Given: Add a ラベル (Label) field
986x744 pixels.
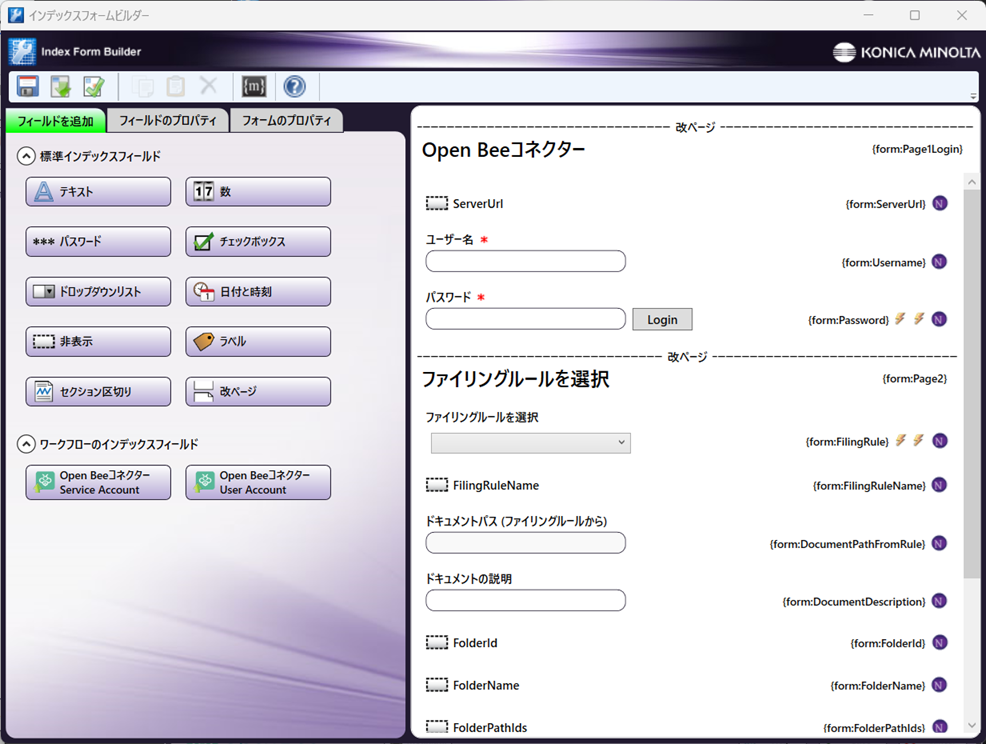Looking at the screenshot, I should click(257, 341).
